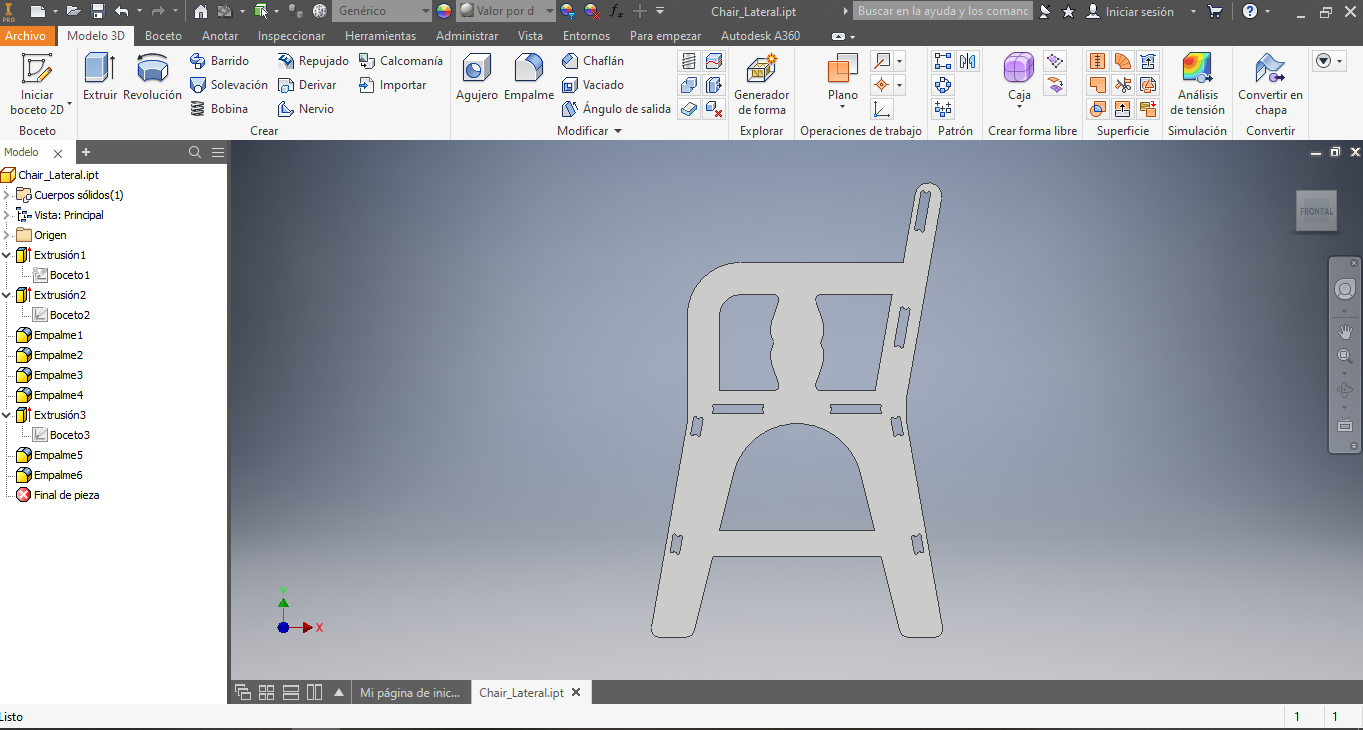Activate the Empalme tool in the ribbon
Screen dimensions: 1363x730
pos(529,78)
